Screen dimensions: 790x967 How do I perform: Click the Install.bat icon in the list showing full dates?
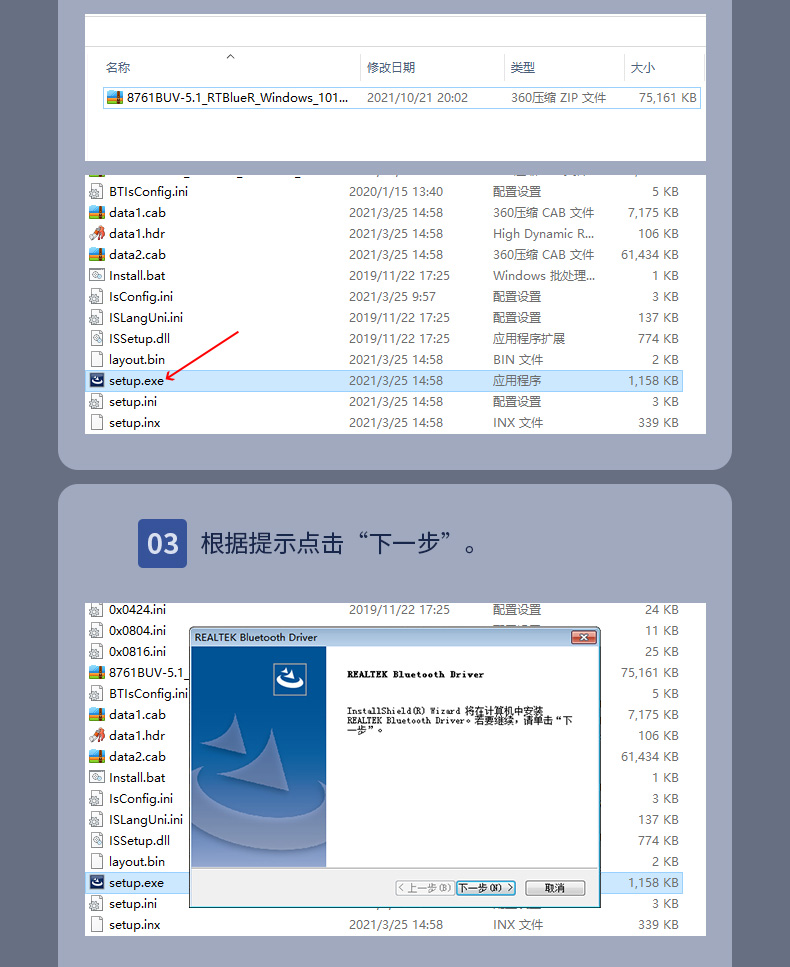pos(97,276)
